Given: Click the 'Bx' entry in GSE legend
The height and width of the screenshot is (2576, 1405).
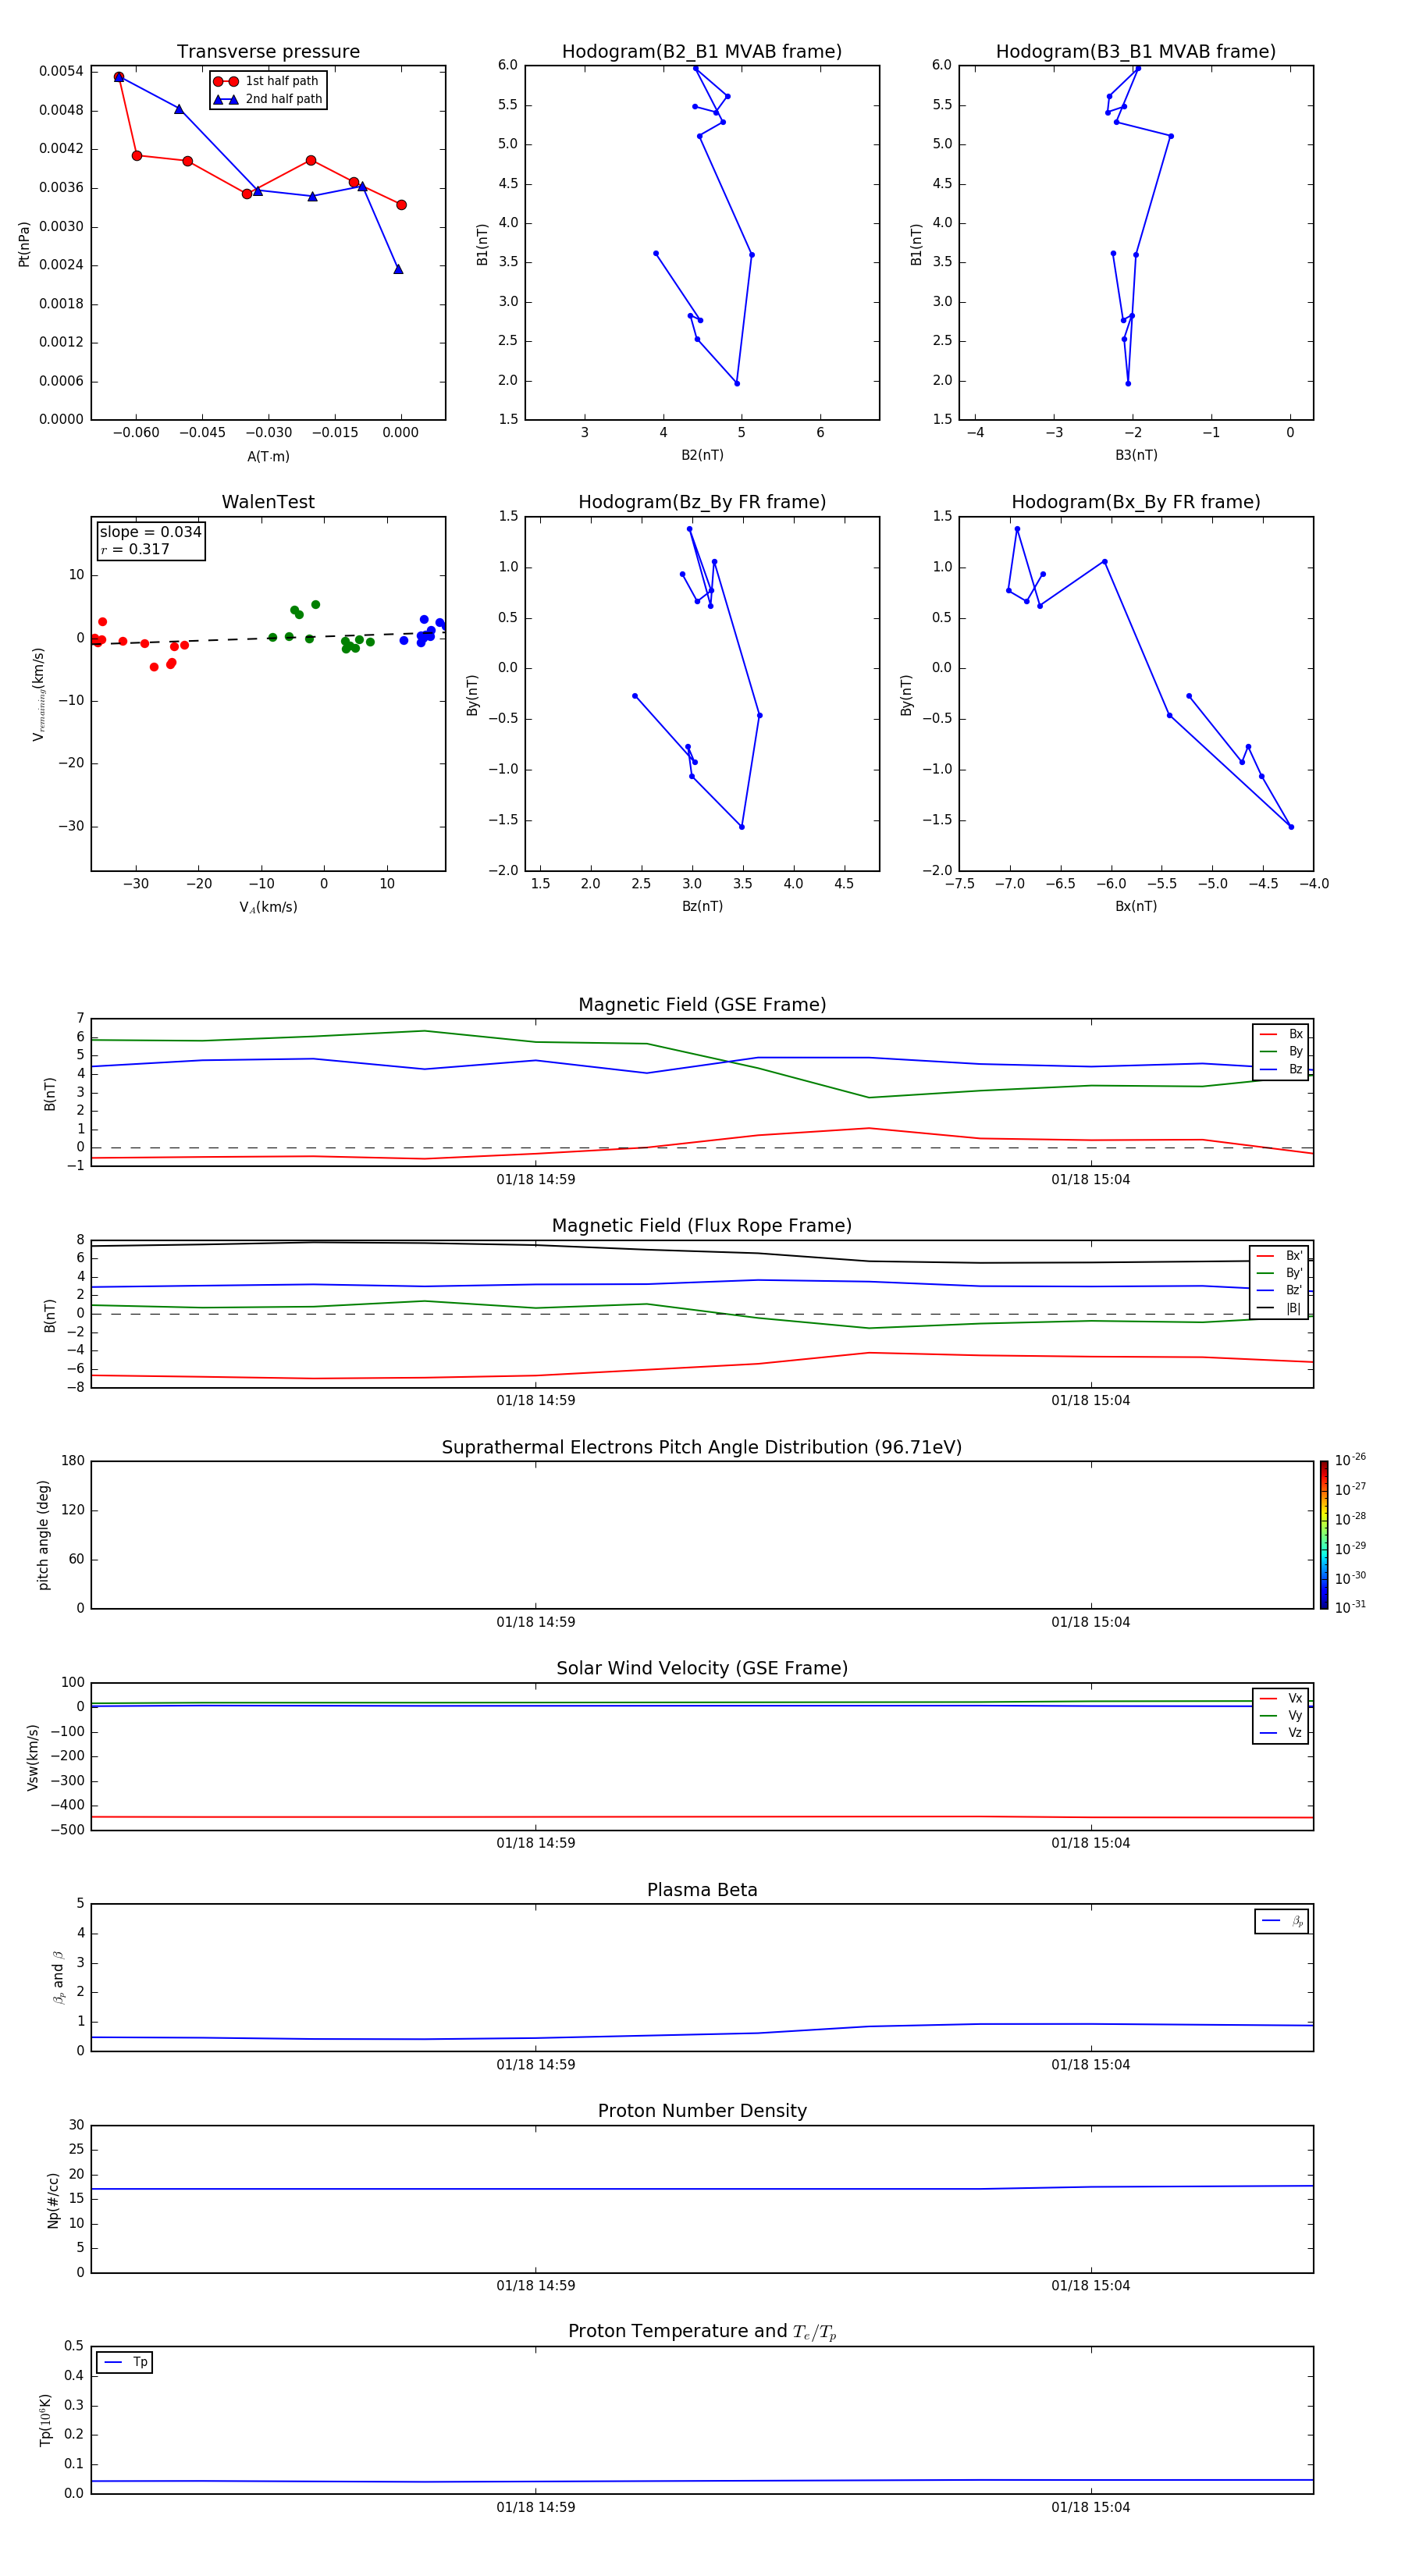Looking at the screenshot, I should 1281,1034.
